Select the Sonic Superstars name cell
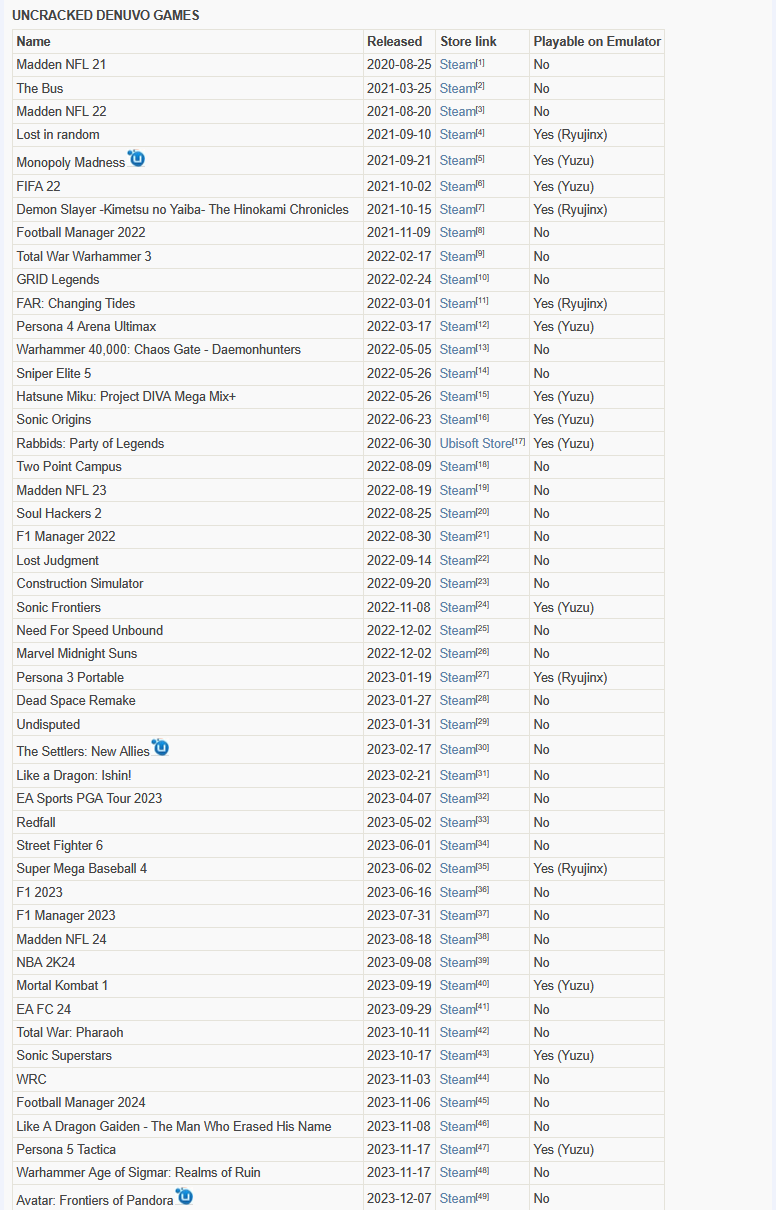The height and width of the screenshot is (1210, 776). pyautogui.click(x=187, y=1056)
